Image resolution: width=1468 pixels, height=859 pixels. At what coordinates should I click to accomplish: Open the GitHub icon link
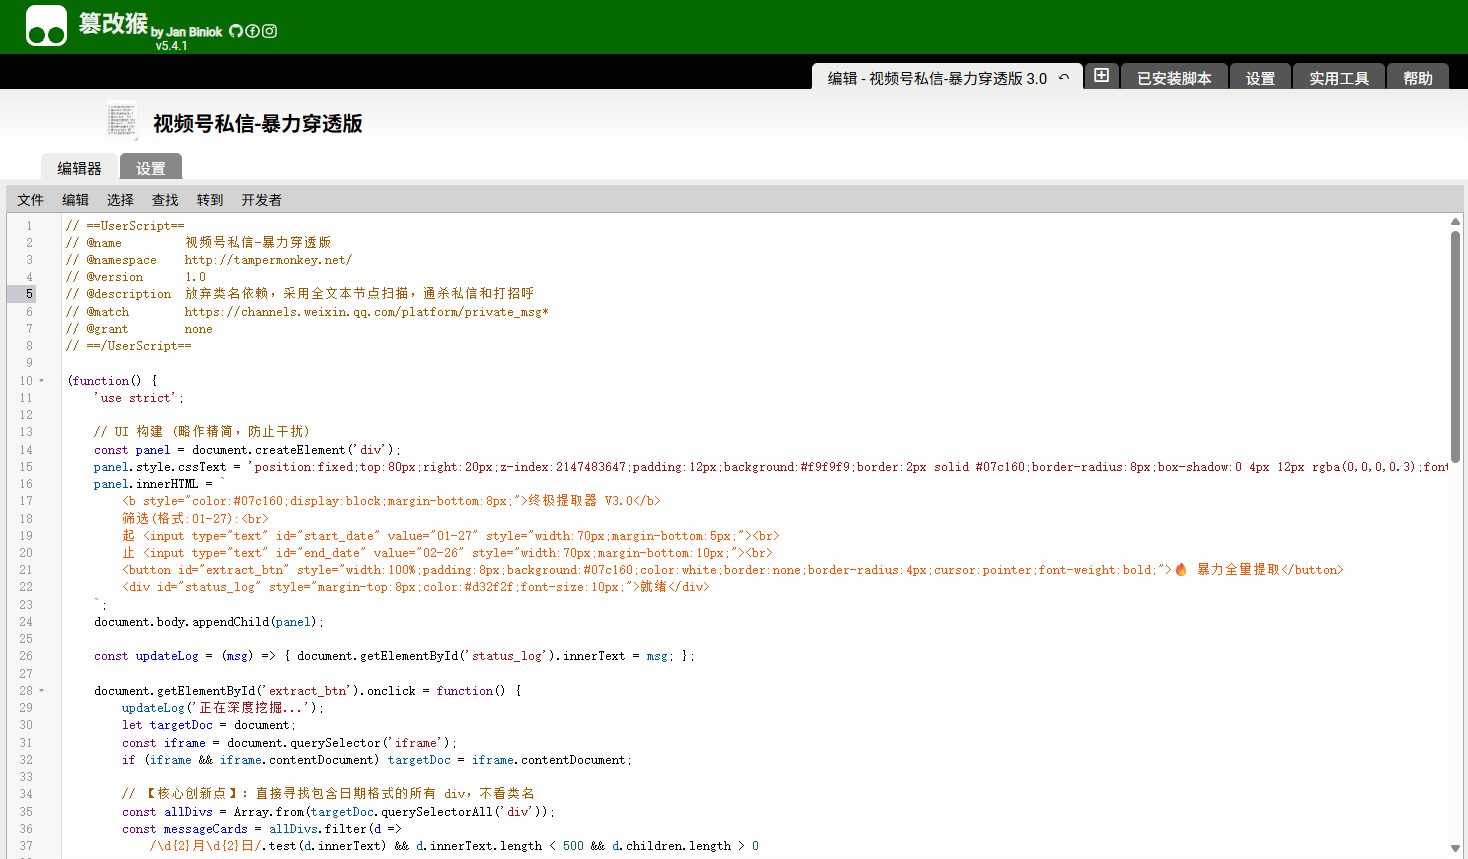(x=236, y=31)
